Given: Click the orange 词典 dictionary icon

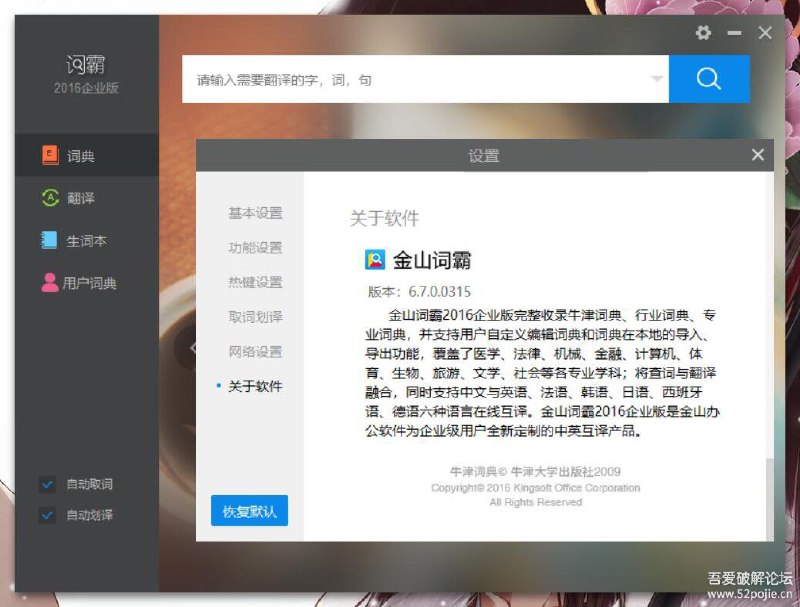Looking at the screenshot, I should [50, 155].
